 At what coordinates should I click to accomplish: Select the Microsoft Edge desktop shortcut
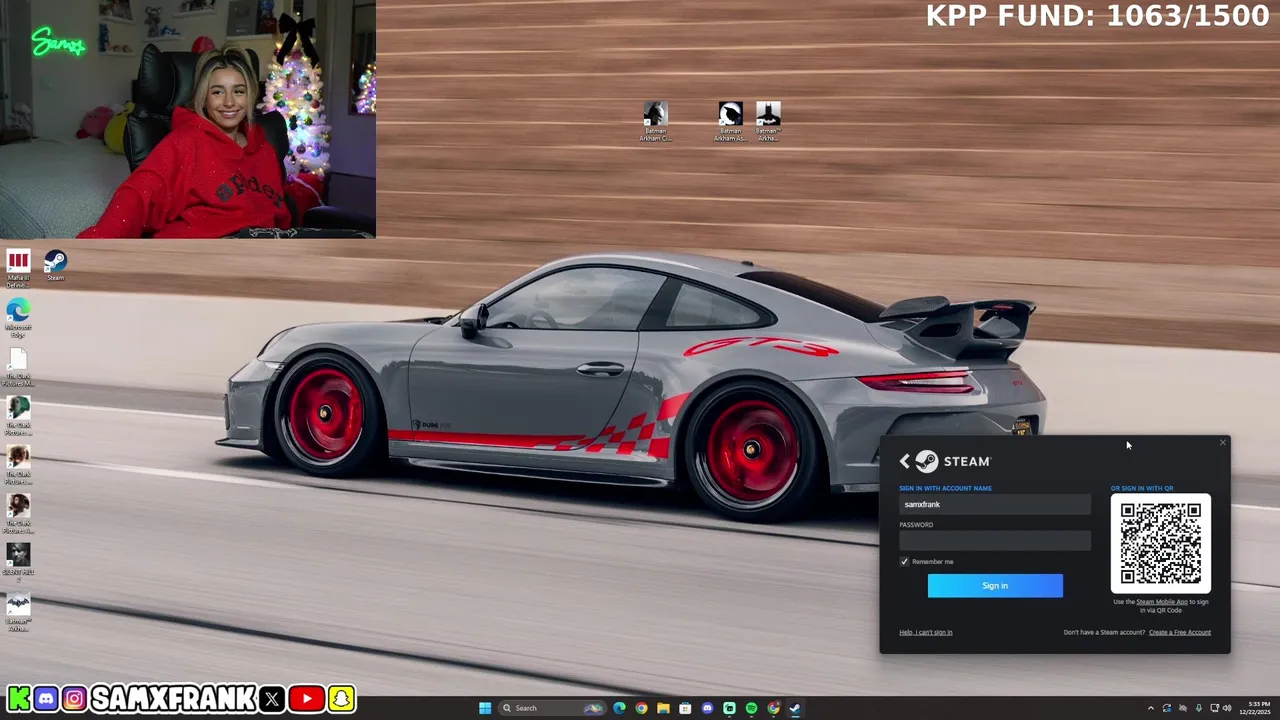18,318
